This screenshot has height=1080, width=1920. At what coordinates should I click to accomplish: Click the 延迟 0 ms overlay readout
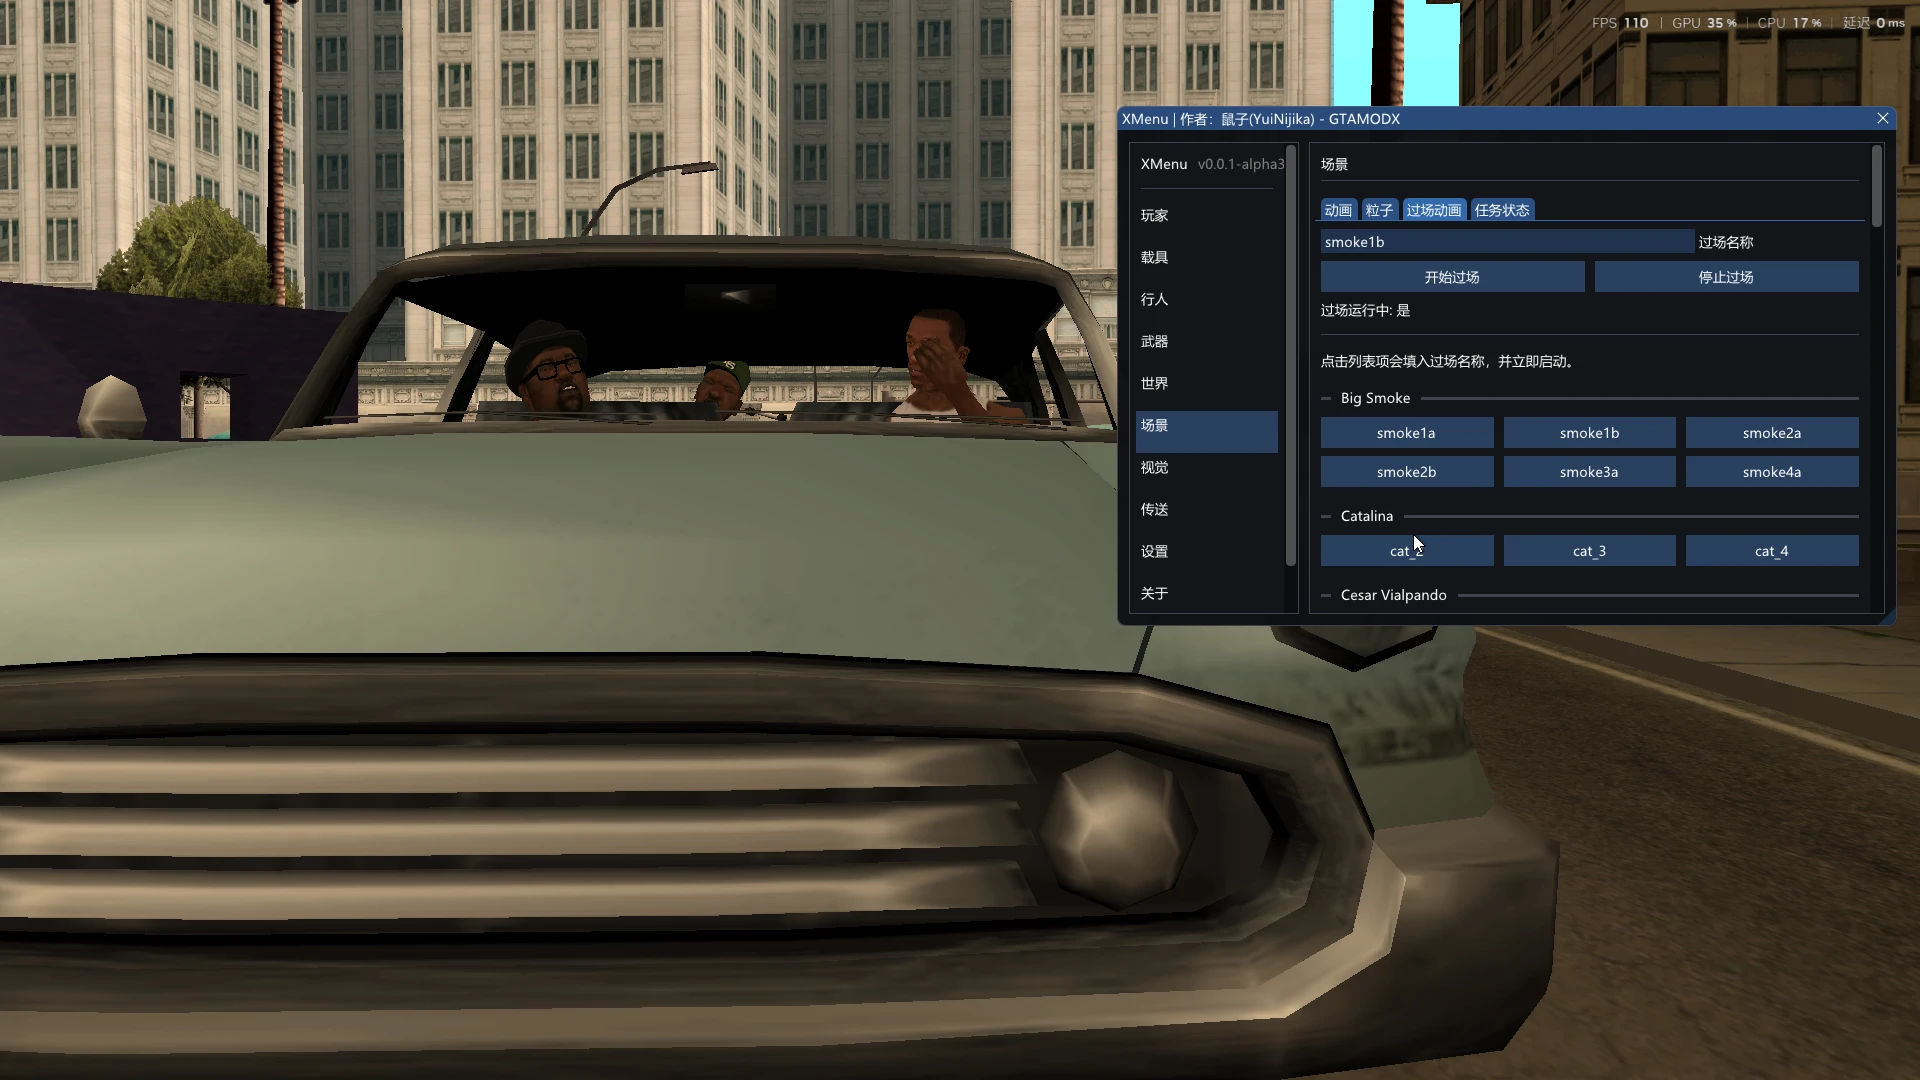tap(1874, 23)
